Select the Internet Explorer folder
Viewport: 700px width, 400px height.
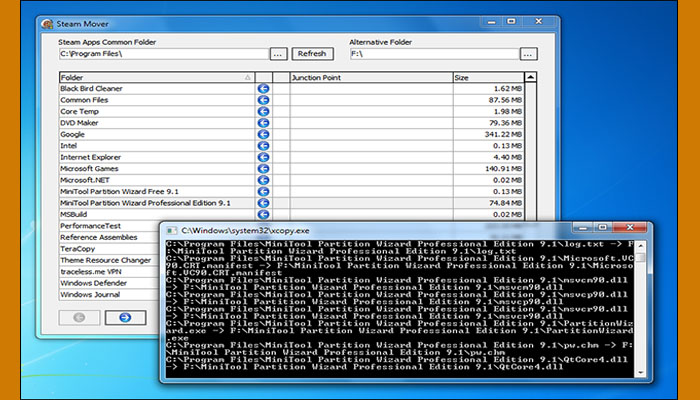click(x=91, y=157)
